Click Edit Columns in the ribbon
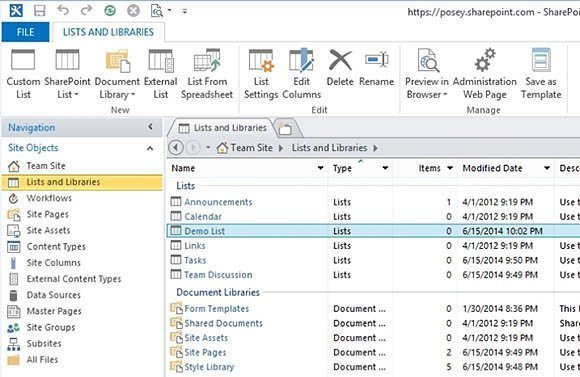The height and width of the screenshot is (377, 580). tap(301, 74)
